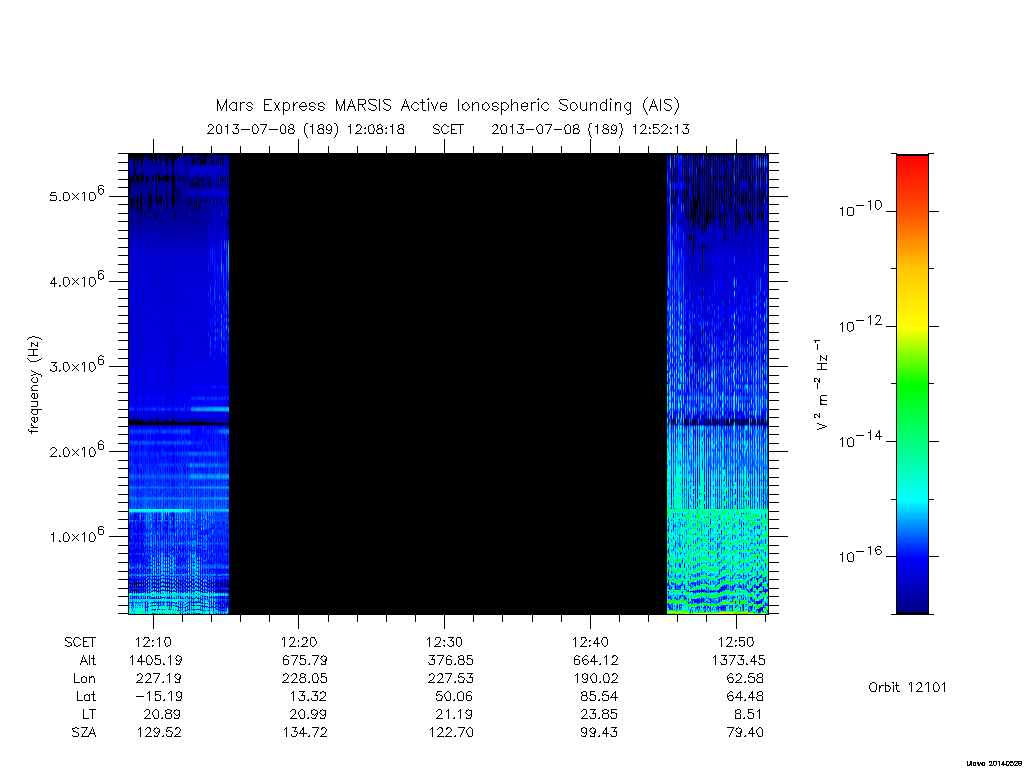Select the 1.0x10^6 frequency axis label
1024x768 pixels.
click(76, 535)
